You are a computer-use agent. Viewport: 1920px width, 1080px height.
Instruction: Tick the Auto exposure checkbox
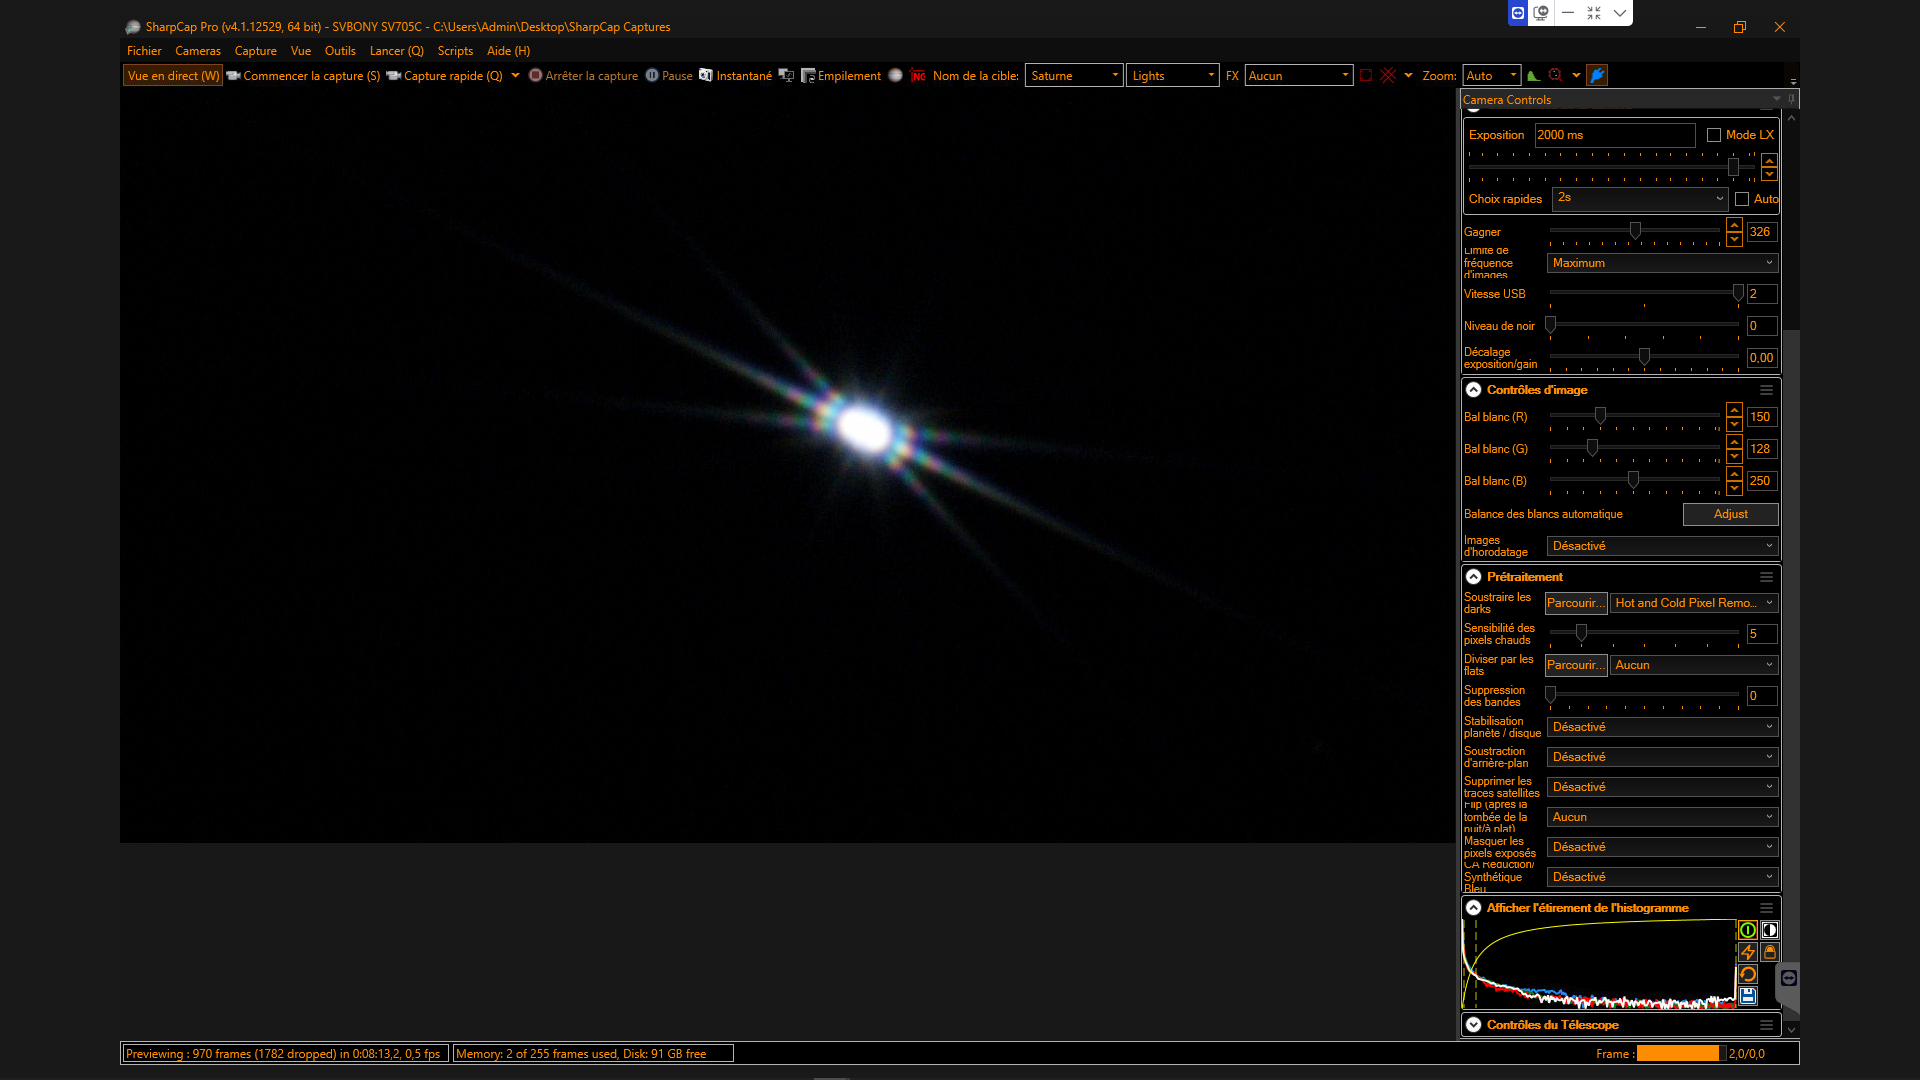point(1742,199)
